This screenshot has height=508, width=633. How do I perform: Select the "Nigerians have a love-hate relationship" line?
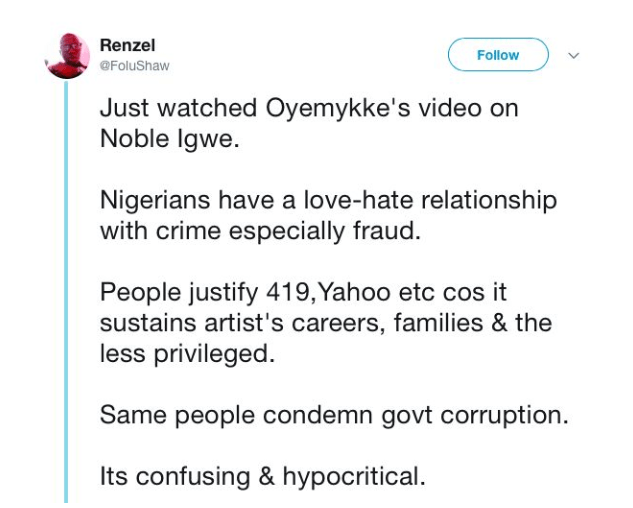coord(328,201)
